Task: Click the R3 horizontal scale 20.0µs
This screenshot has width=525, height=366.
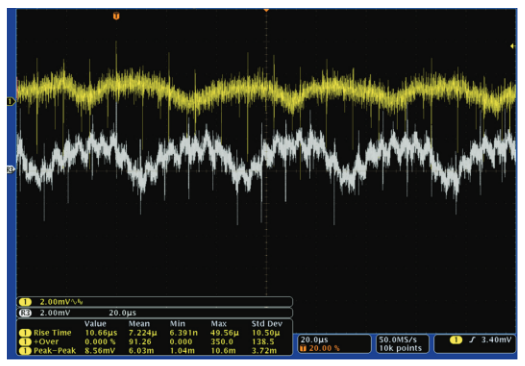Action: pos(122,313)
